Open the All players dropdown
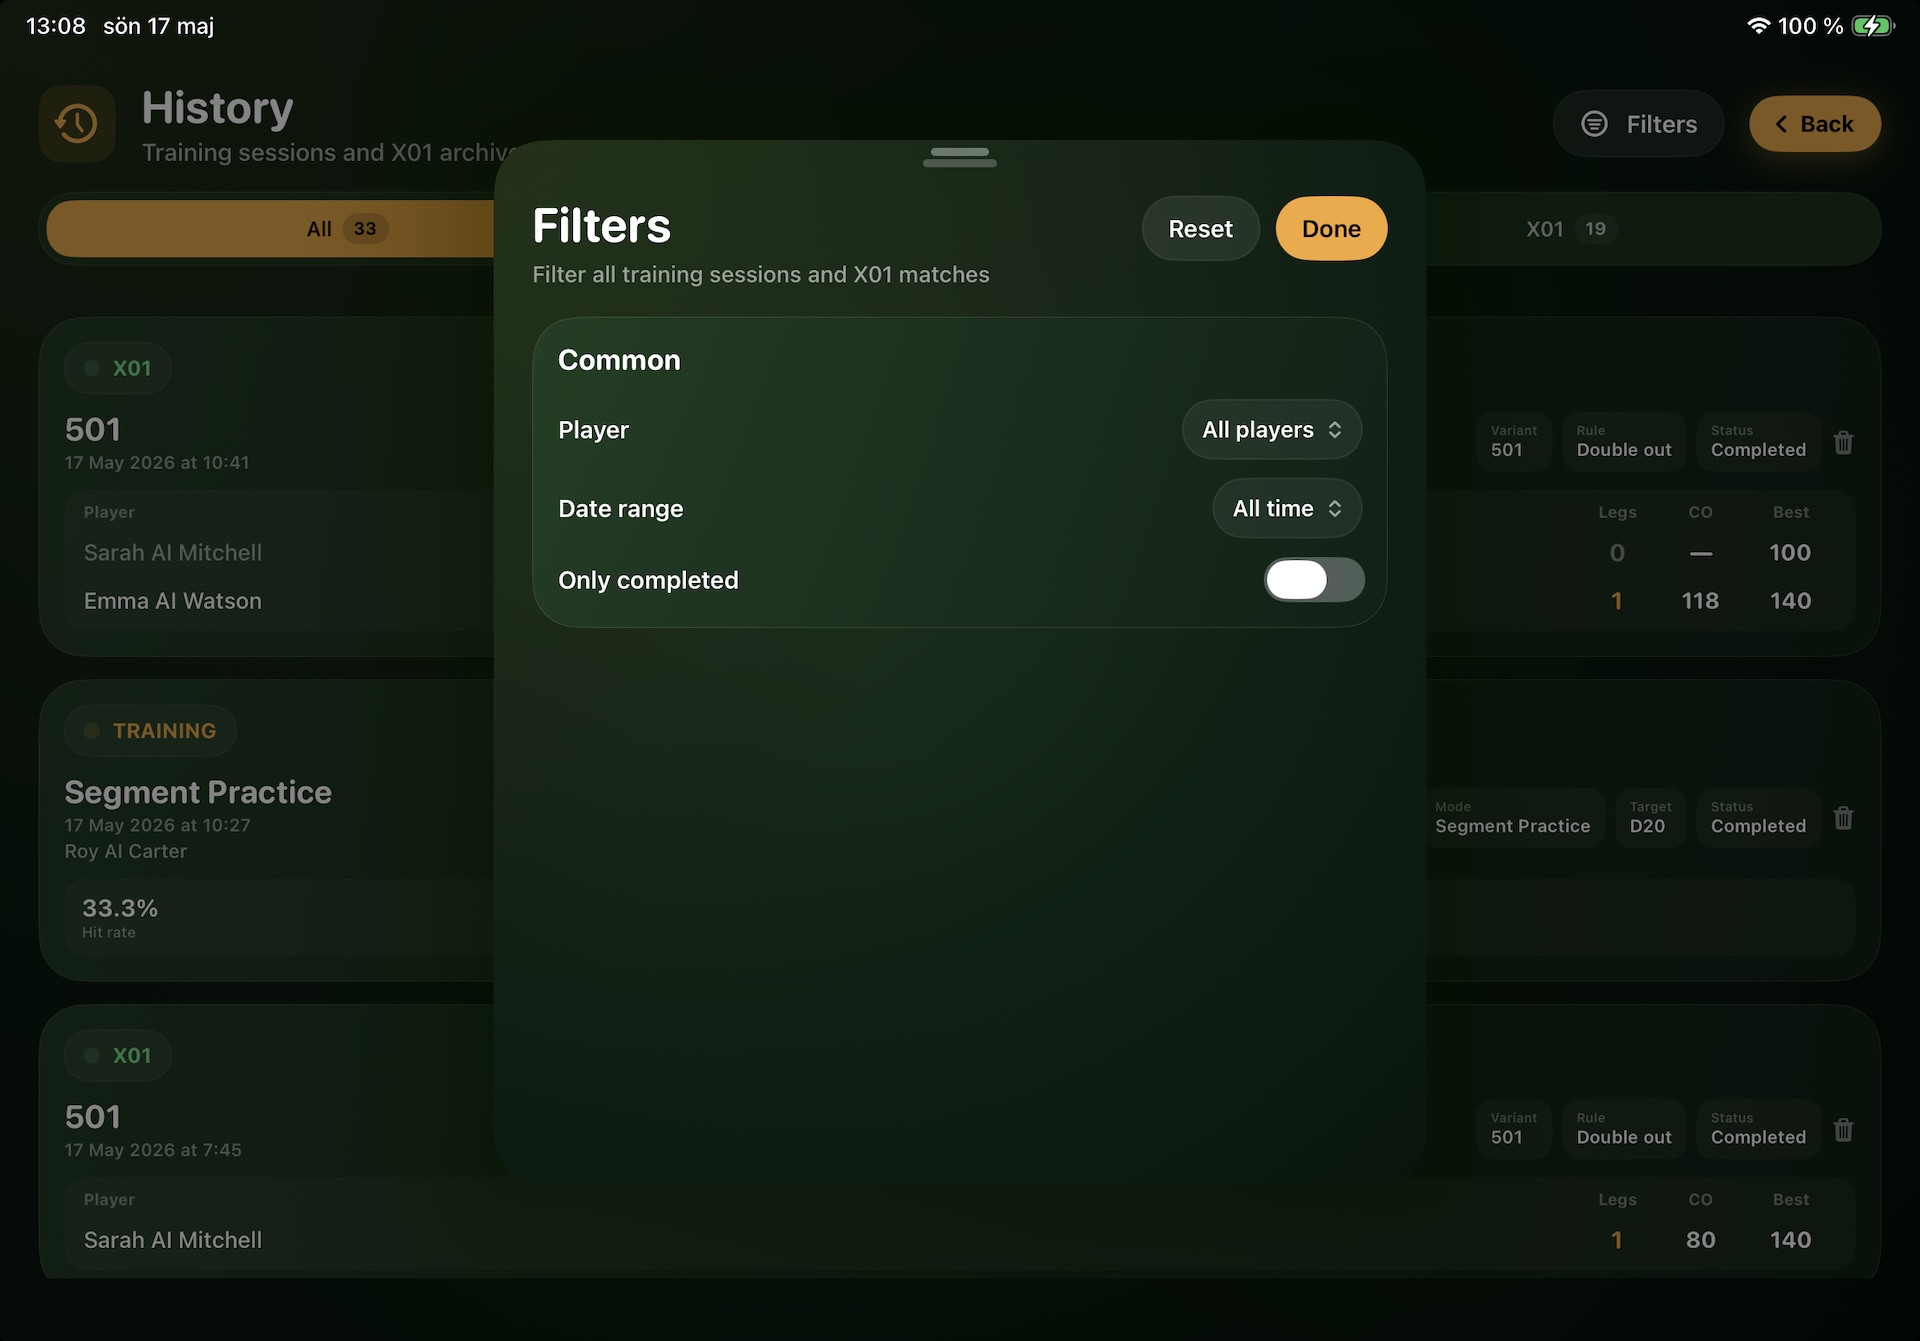1920x1341 pixels. 1271,430
